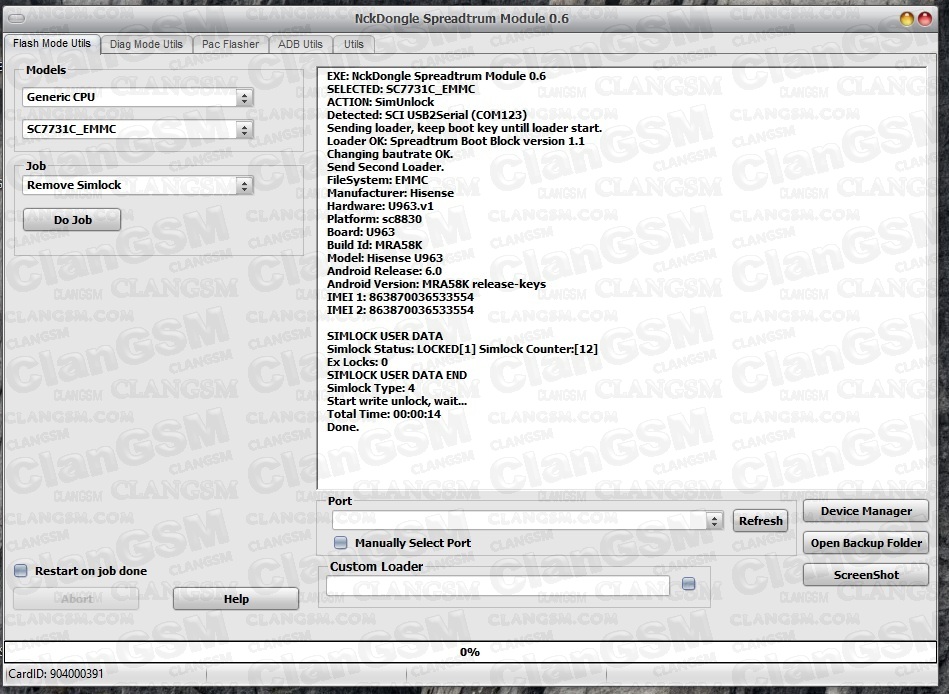Click the Model: Hisense U963 log line

385,258
